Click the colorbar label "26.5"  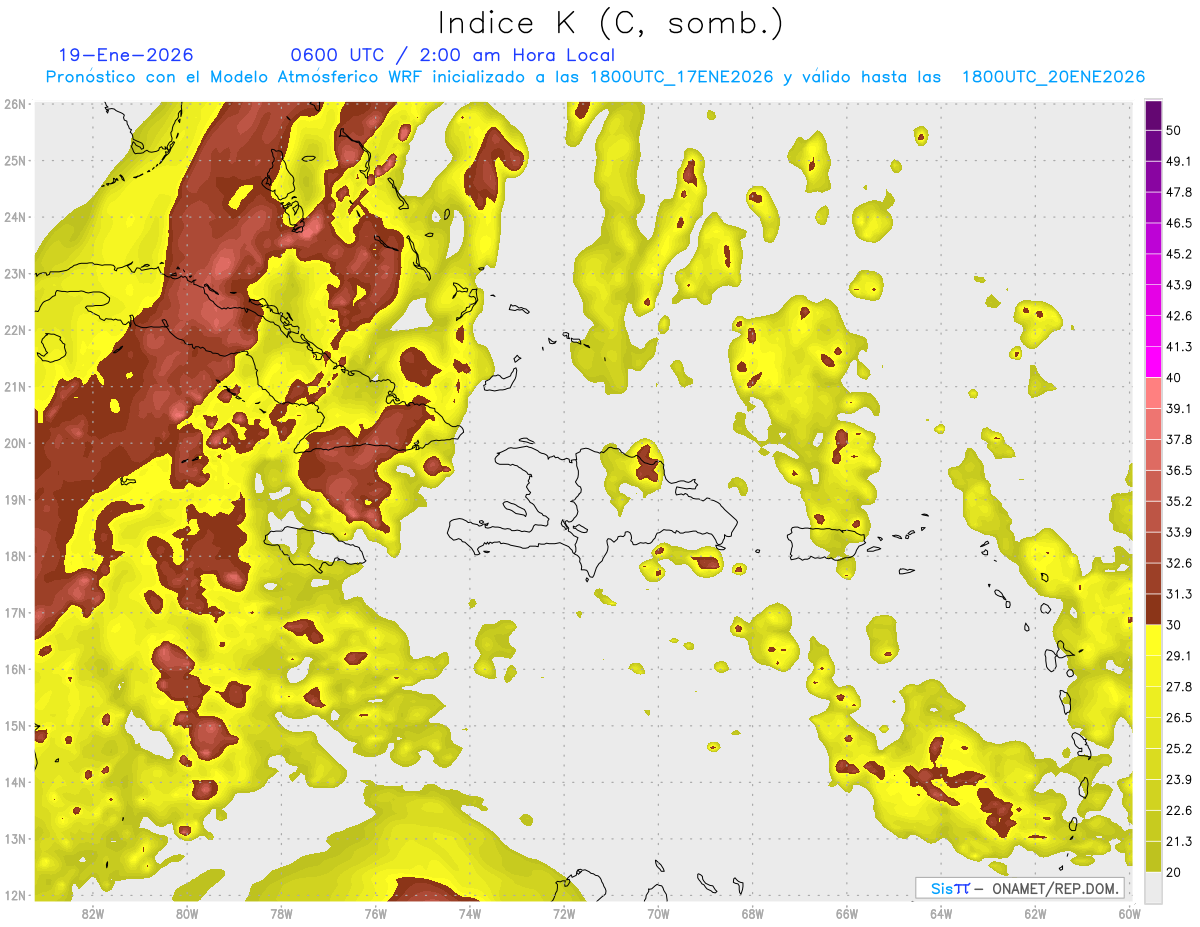click(x=1179, y=718)
